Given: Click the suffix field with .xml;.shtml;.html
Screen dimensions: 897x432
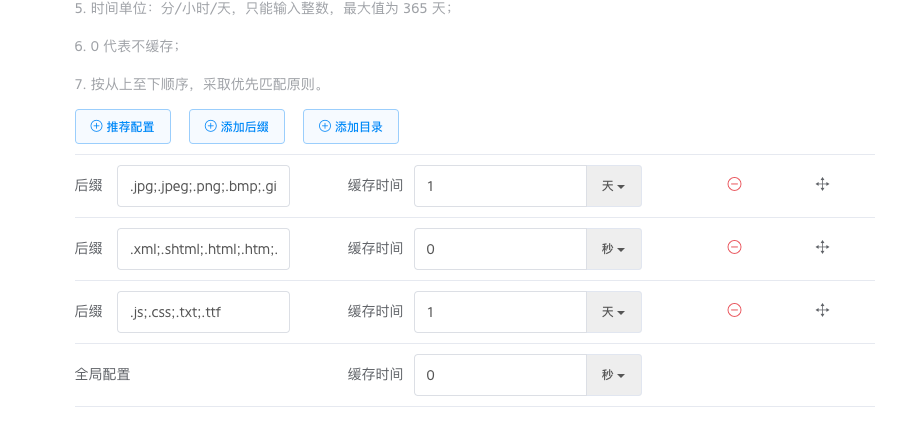Looking at the screenshot, I should pos(203,249).
